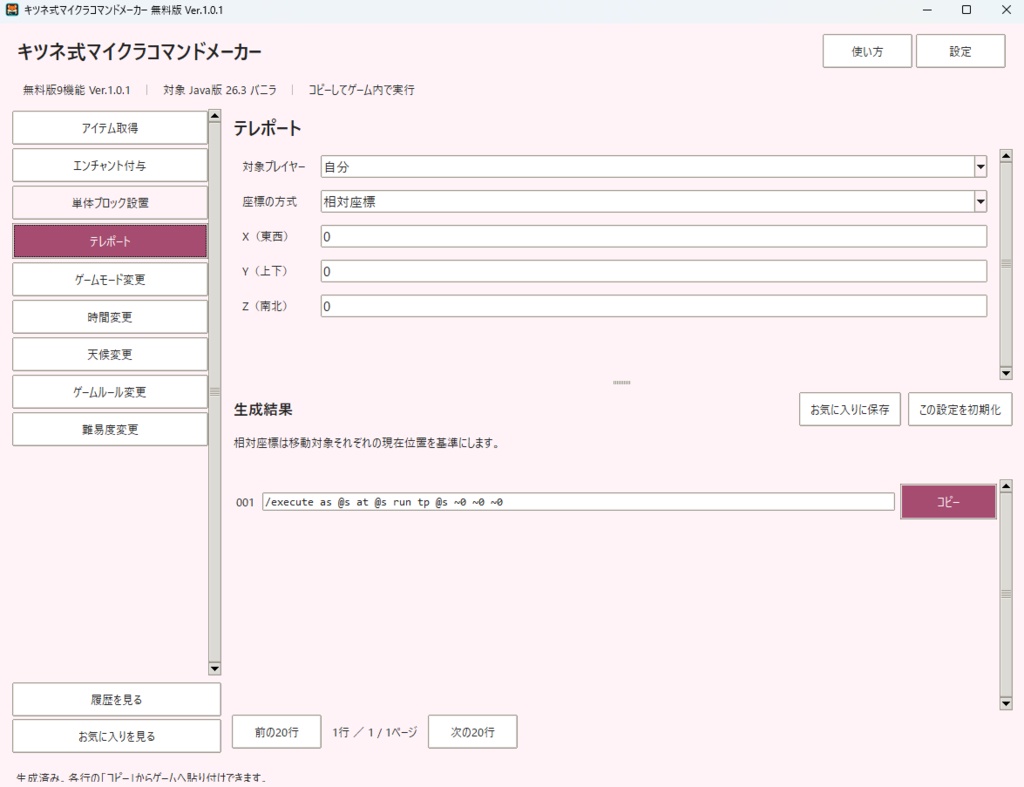Click the app fox icon in title bar
Image resolution: width=1024 pixels, height=787 pixels.
coord(12,10)
